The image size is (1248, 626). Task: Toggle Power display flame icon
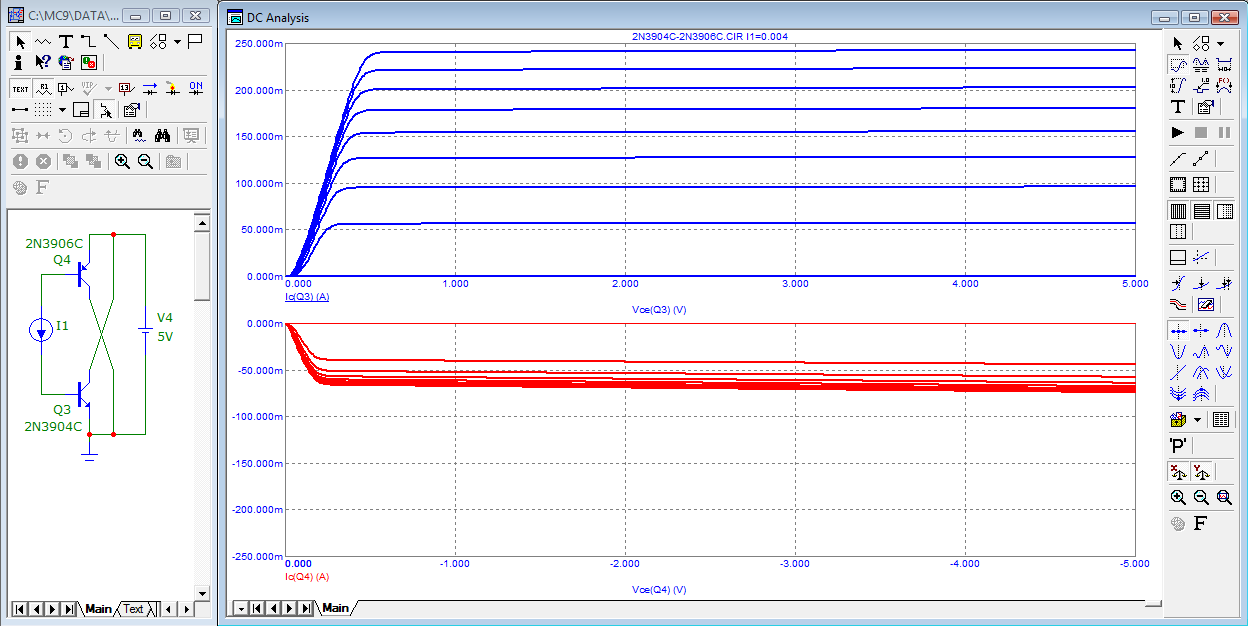[173, 88]
